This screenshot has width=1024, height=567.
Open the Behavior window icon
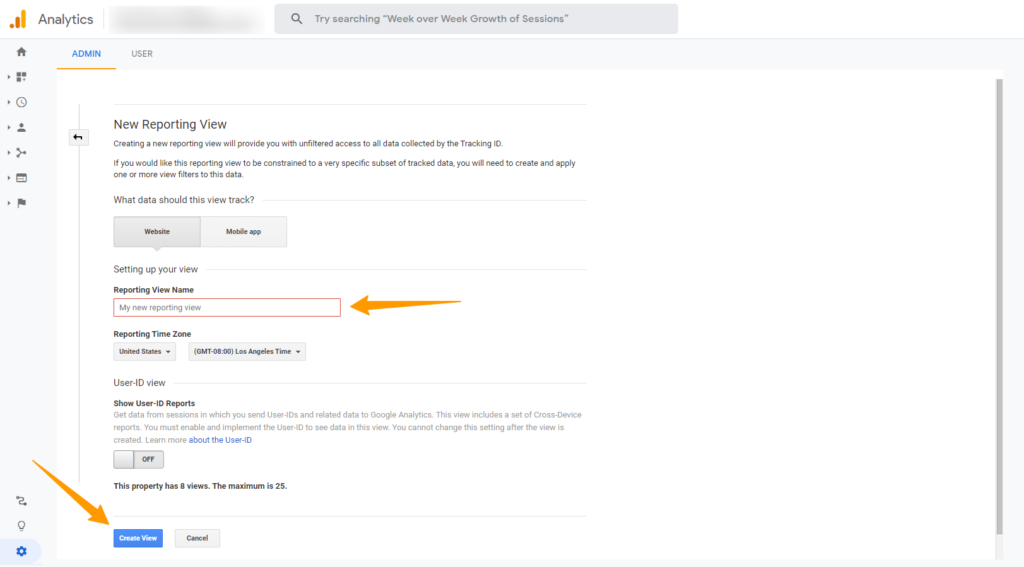pyautogui.click(x=22, y=178)
